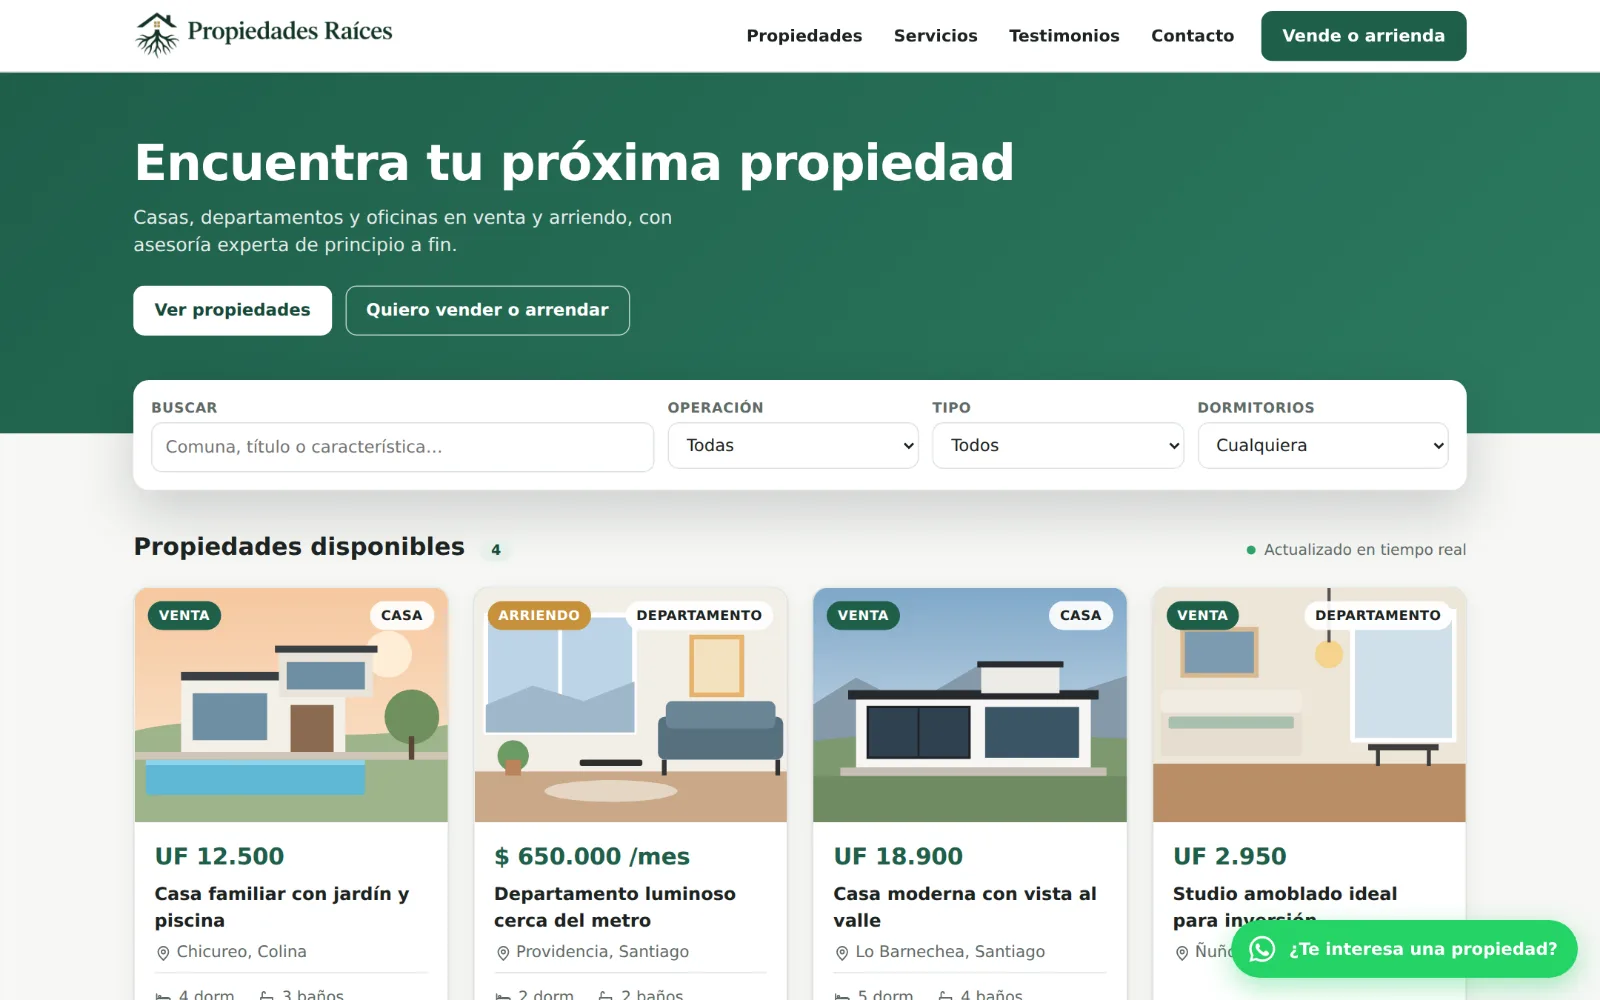Click the VENTA badge on the UF 12.500 card

click(x=184, y=615)
